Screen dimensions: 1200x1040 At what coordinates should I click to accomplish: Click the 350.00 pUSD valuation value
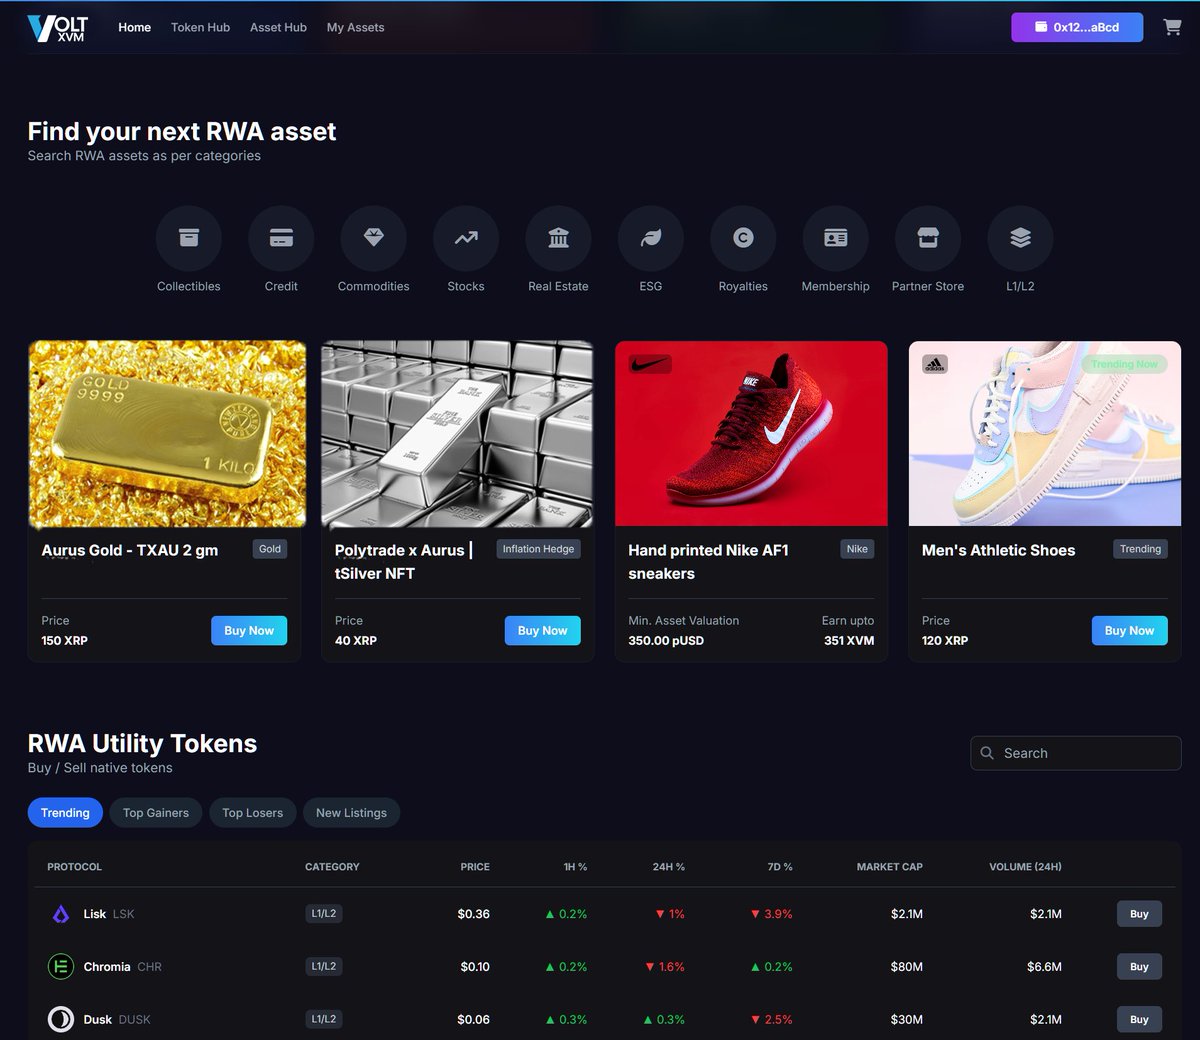[x=666, y=640]
